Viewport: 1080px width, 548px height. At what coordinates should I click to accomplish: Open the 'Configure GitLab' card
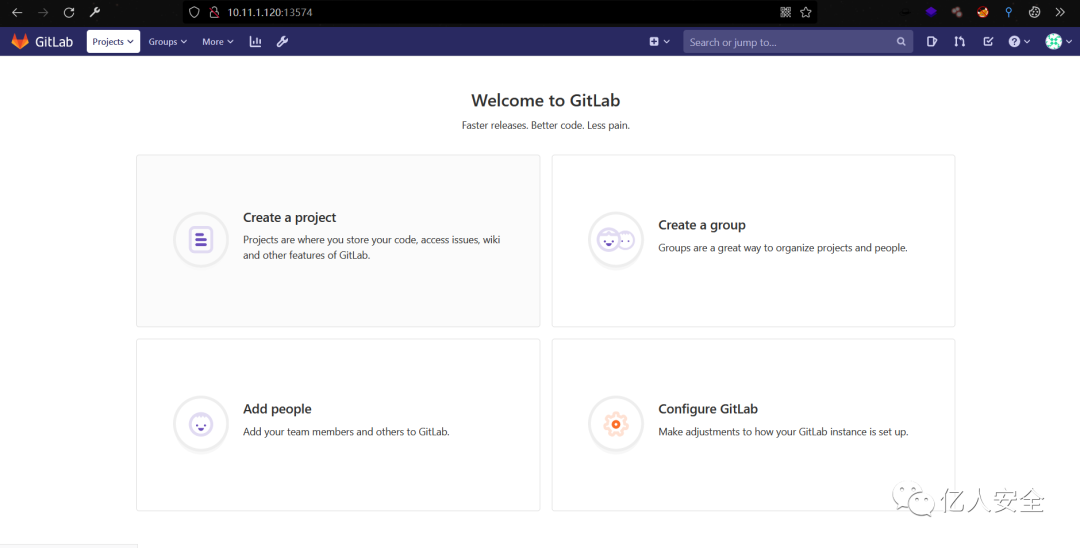coord(754,425)
